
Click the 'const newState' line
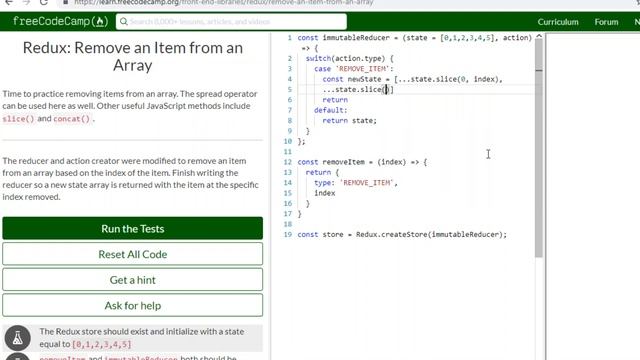[412, 79]
